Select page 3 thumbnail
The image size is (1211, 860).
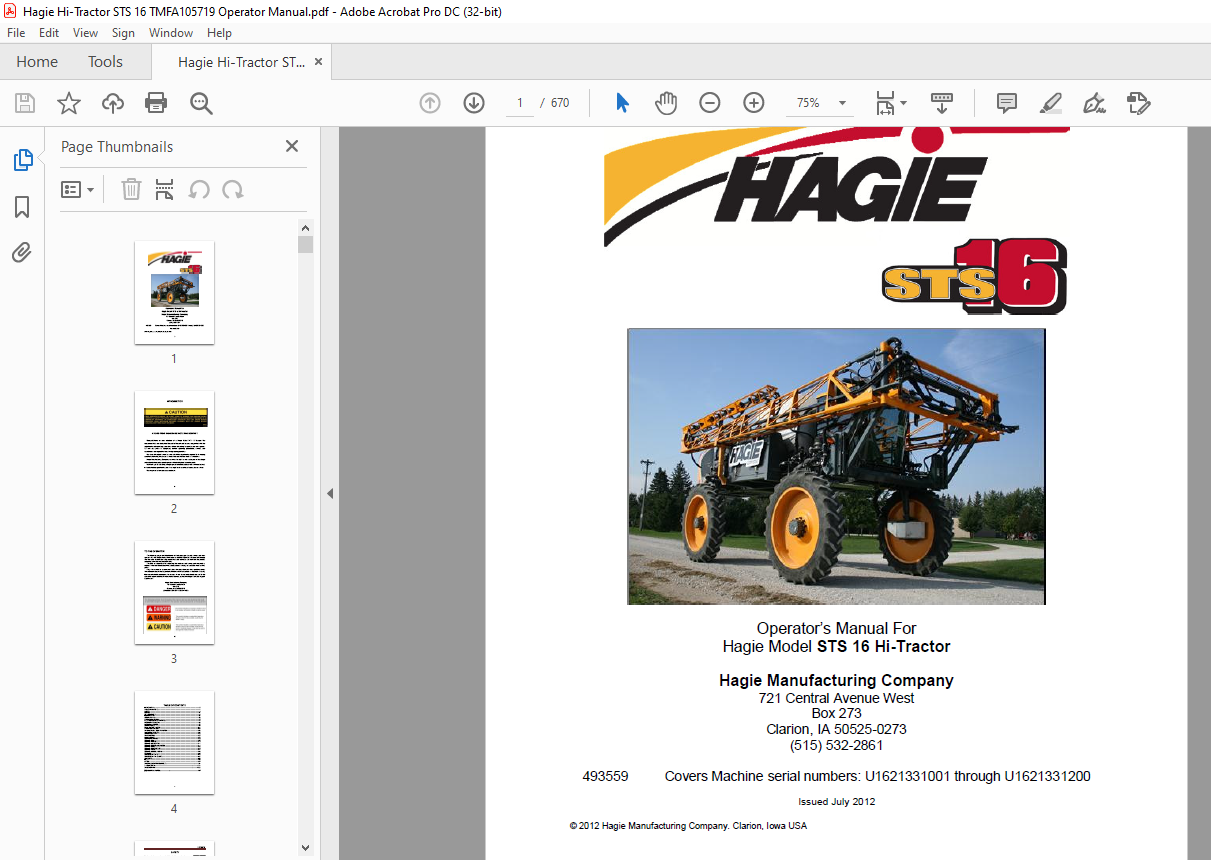(174, 593)
